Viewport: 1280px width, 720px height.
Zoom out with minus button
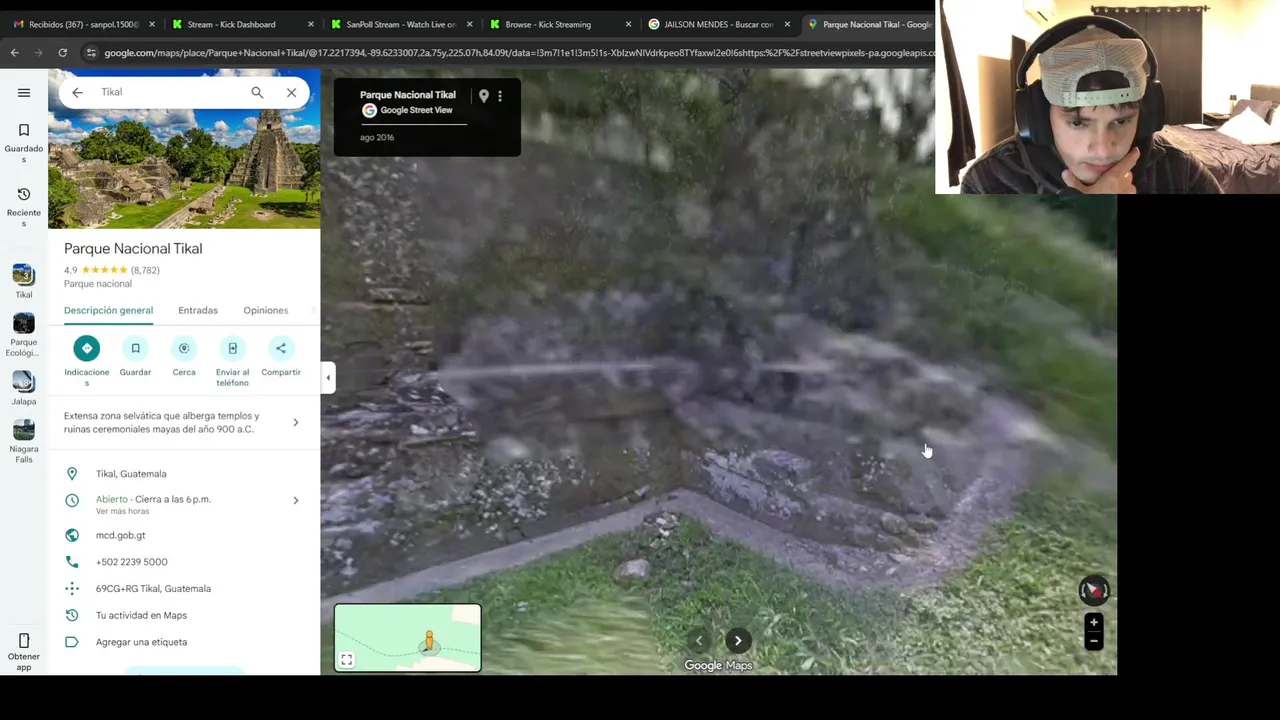1094,641
